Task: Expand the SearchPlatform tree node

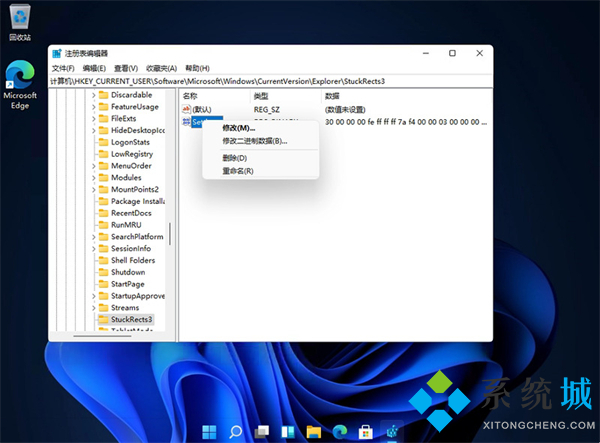Action: [x=94, y=237]
